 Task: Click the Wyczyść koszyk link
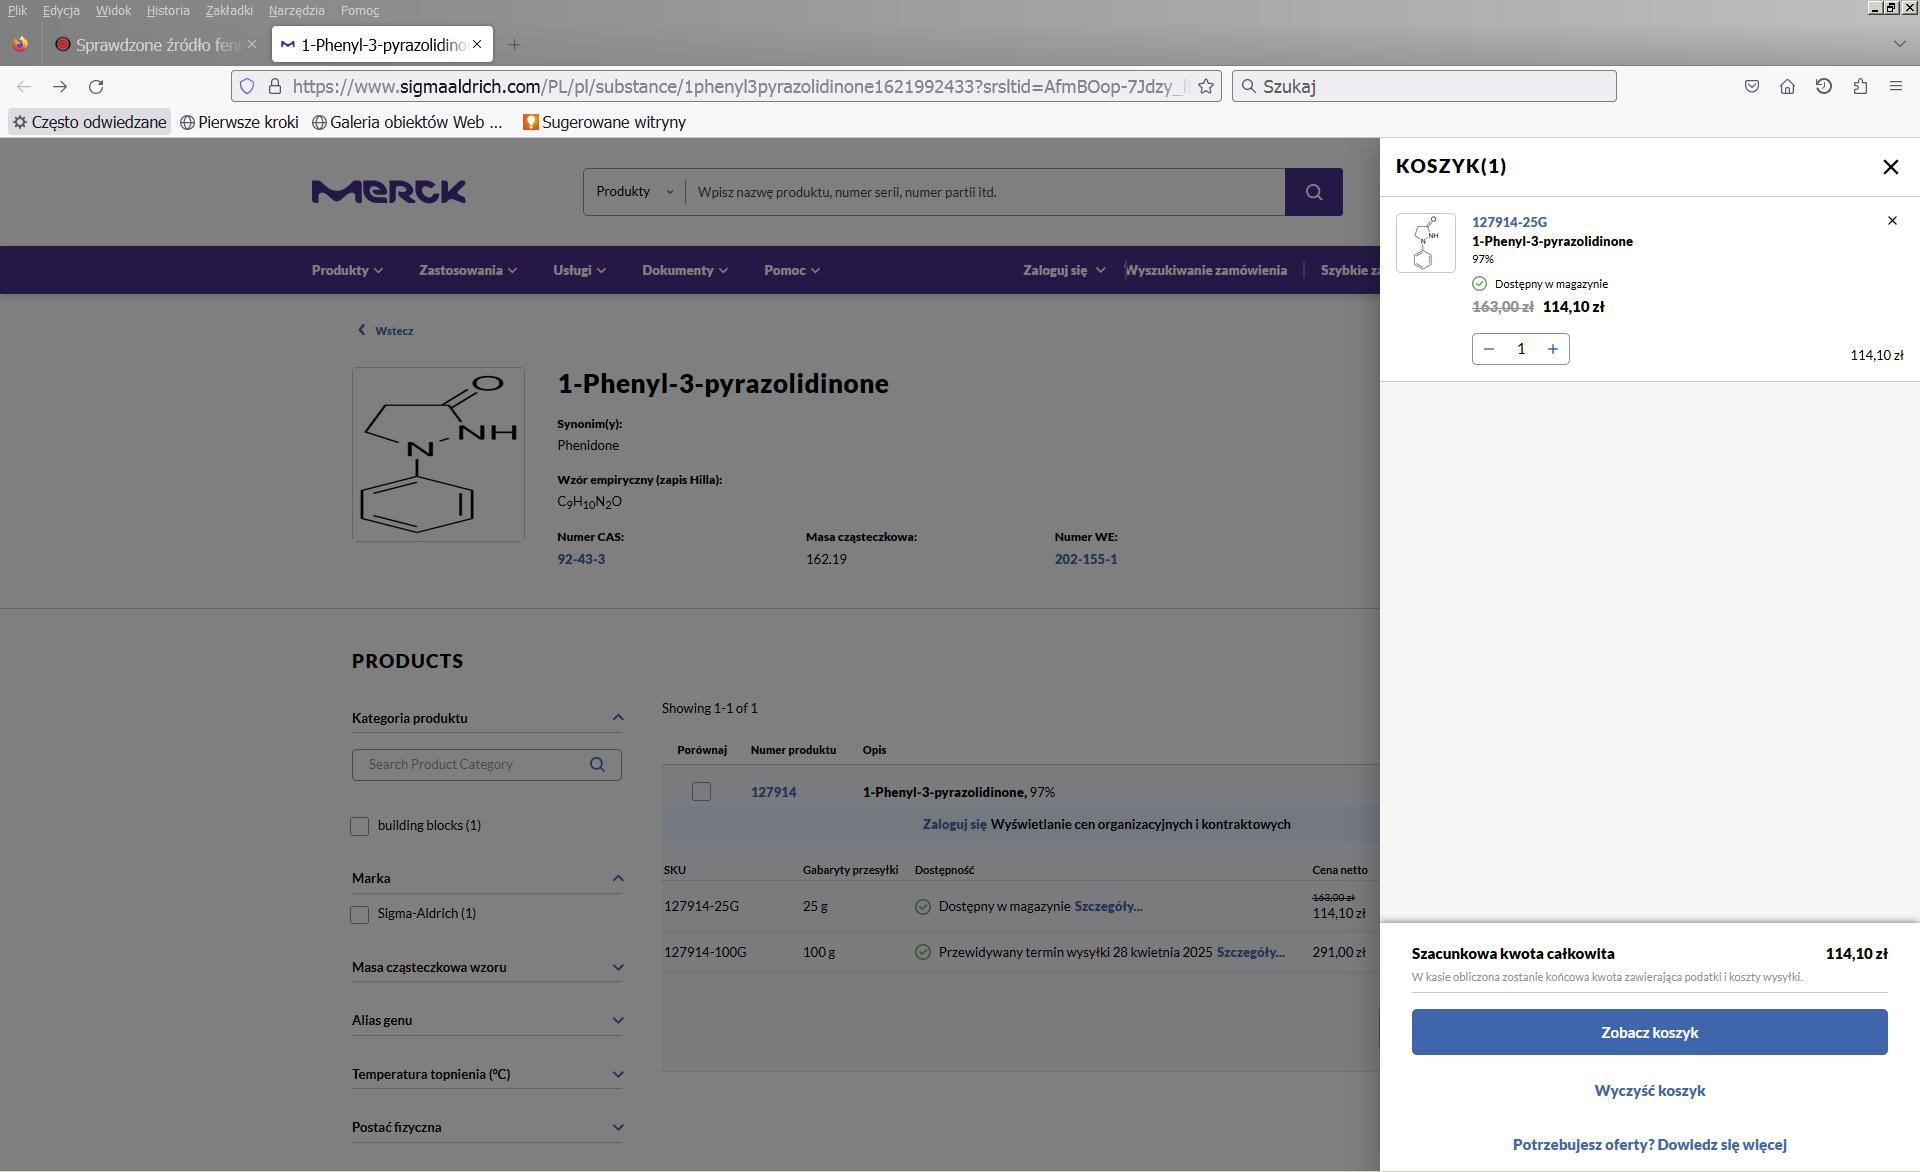pyautogui.click(x=1648, y=1091)
